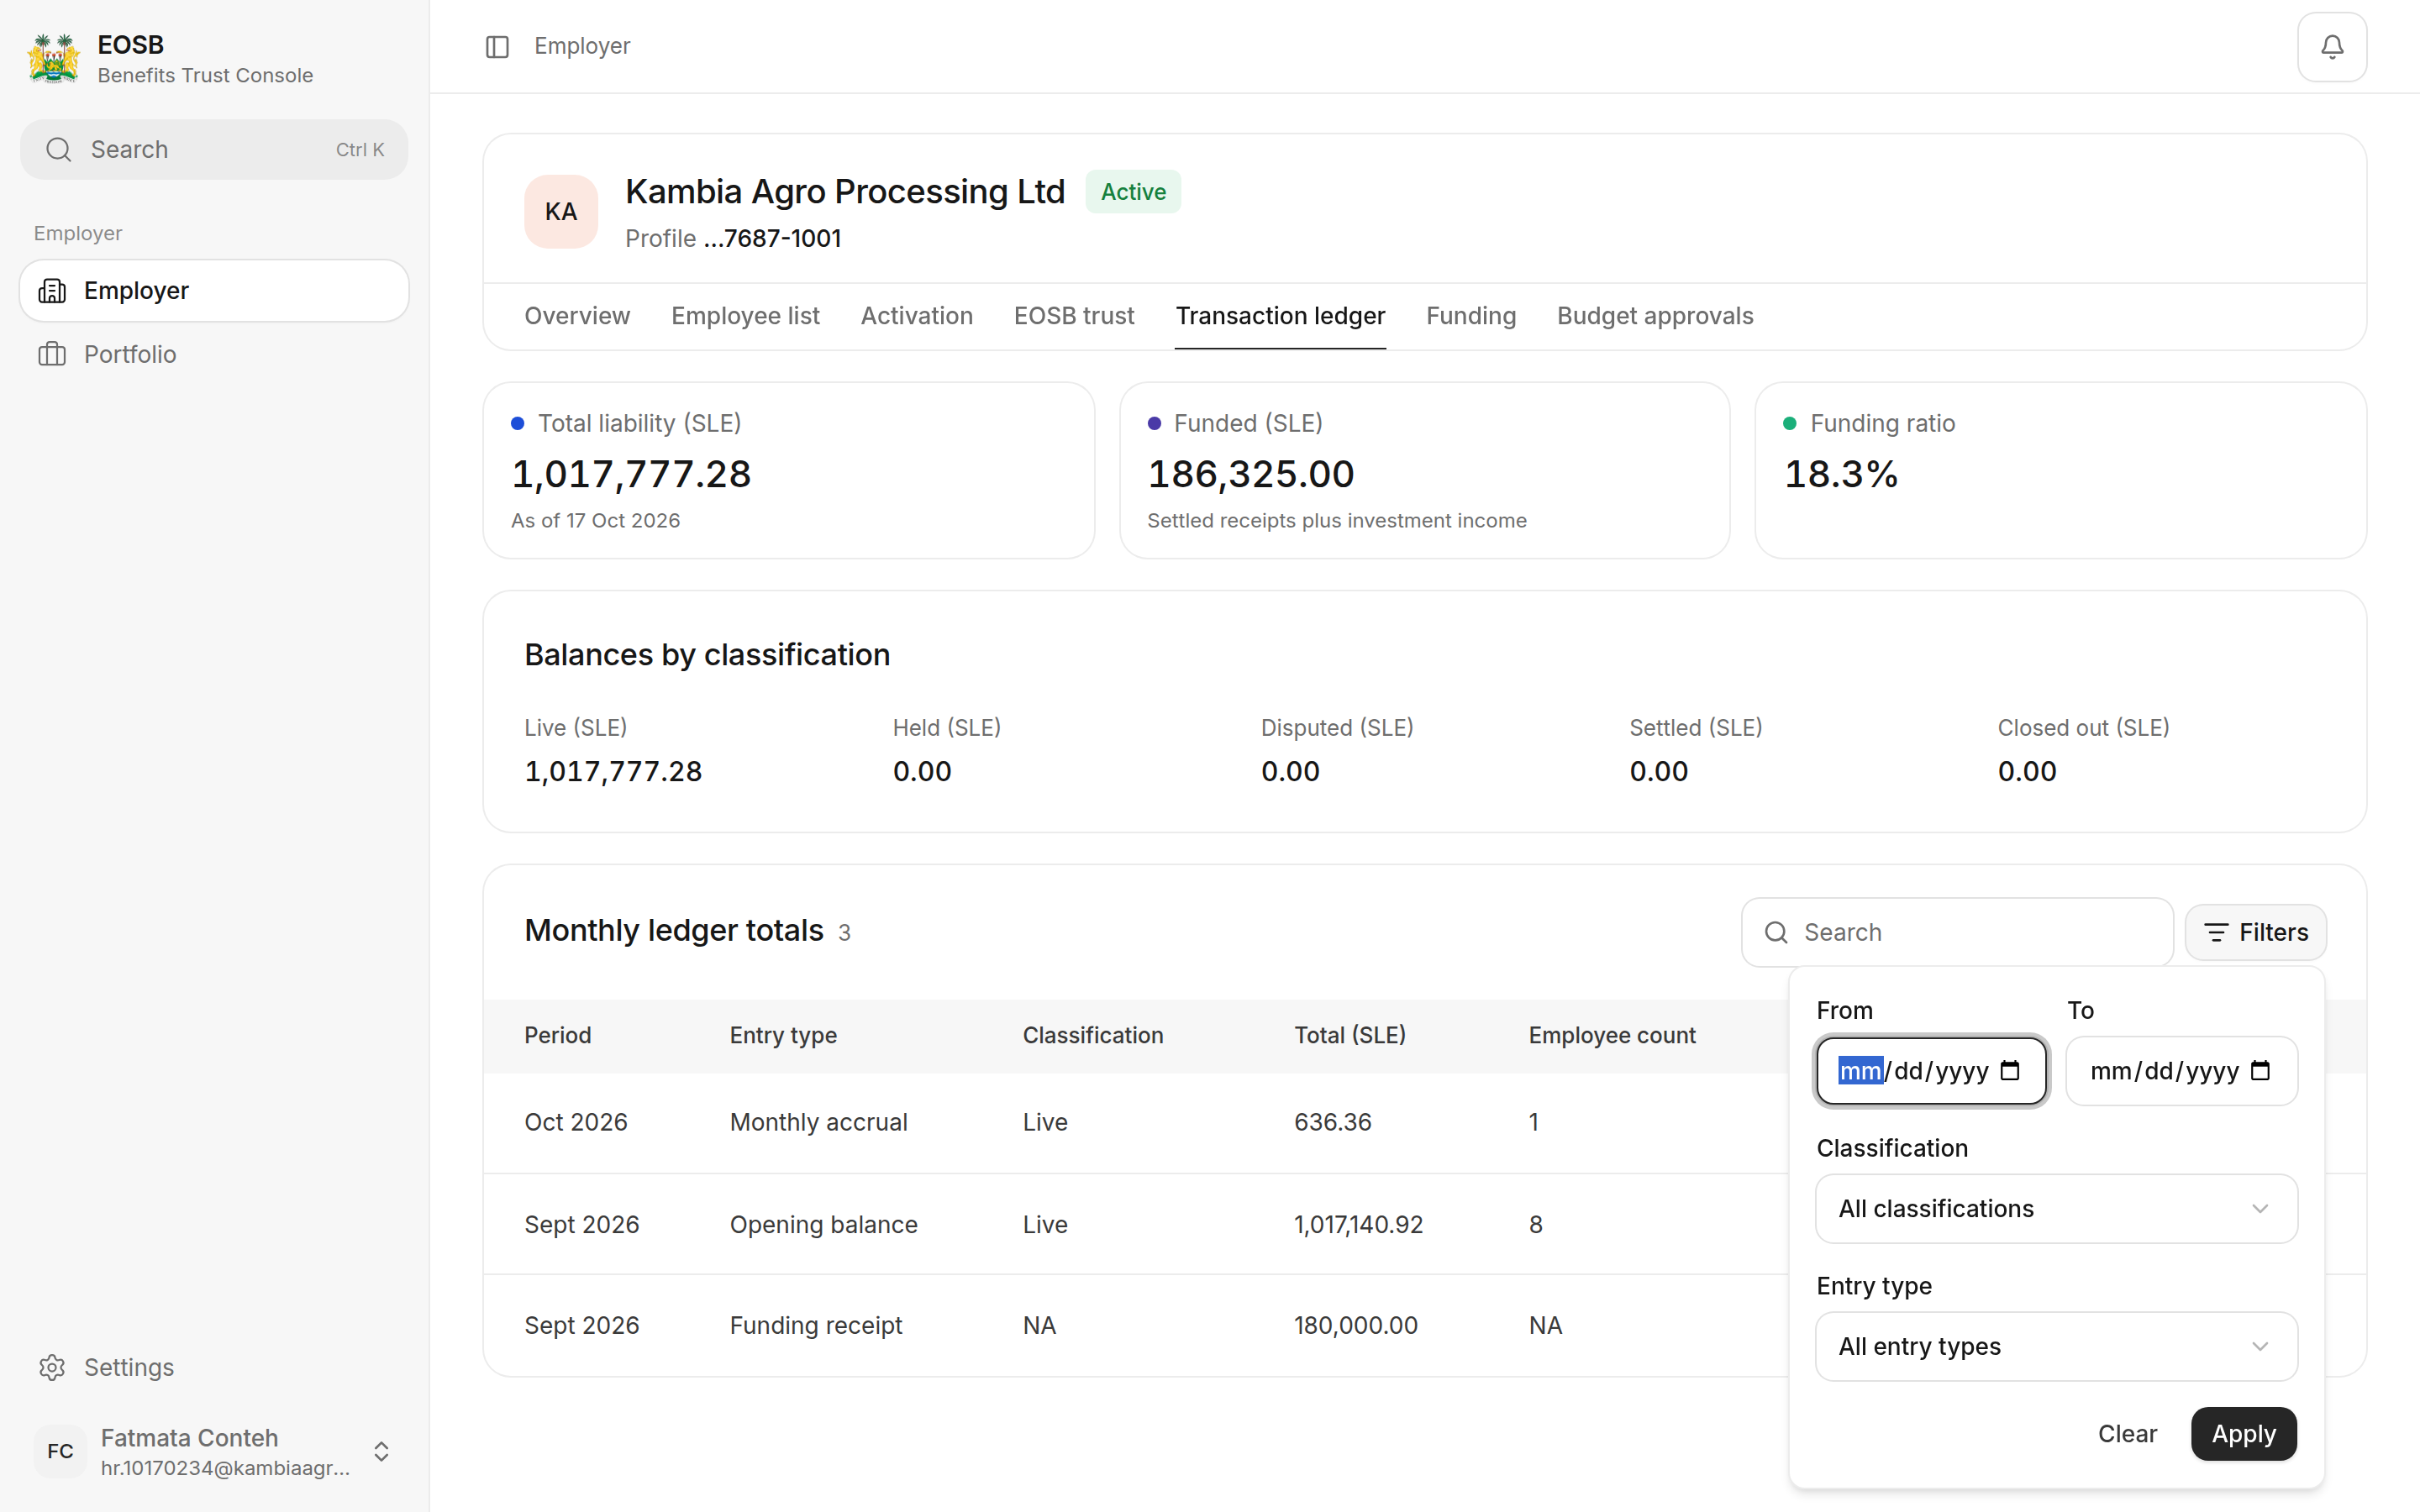Select Employer in the sidebar

(214, 291)
